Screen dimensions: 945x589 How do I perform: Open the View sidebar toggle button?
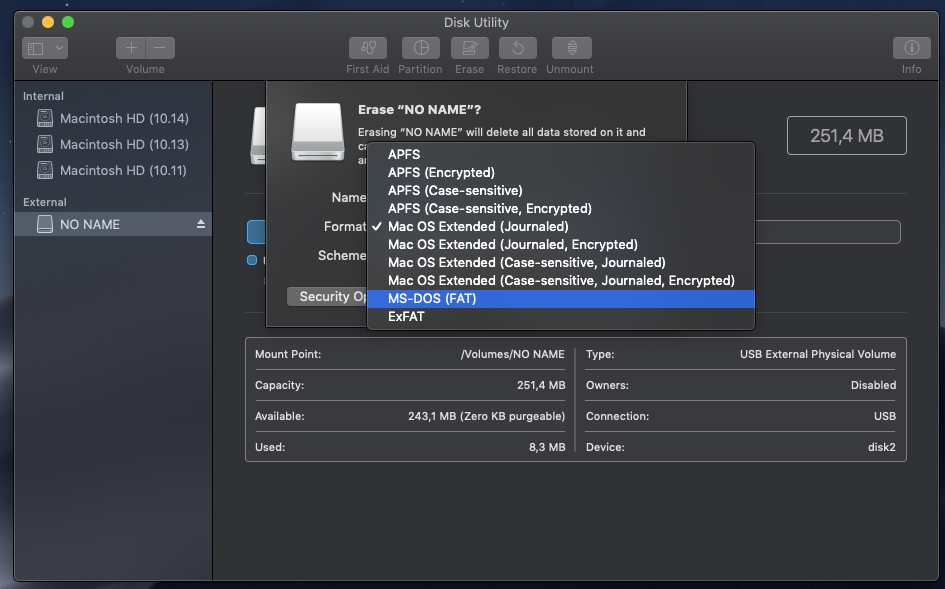[x=36, y=48]
